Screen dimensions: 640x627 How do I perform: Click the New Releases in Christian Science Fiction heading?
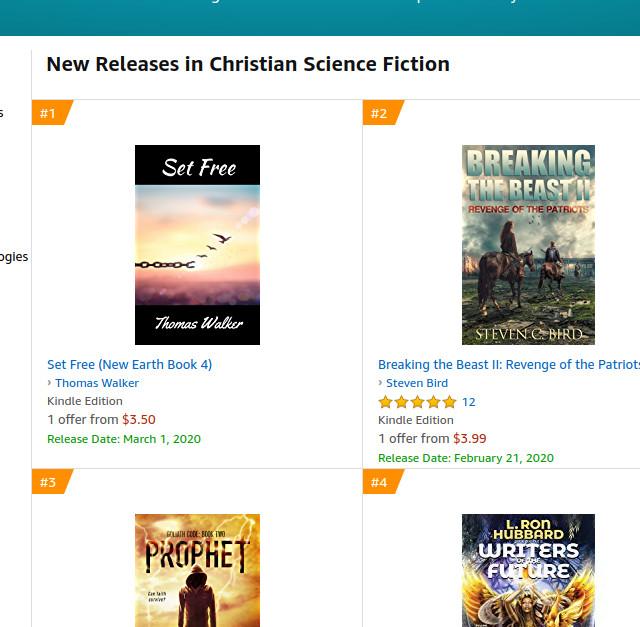(x=248, y=64)
